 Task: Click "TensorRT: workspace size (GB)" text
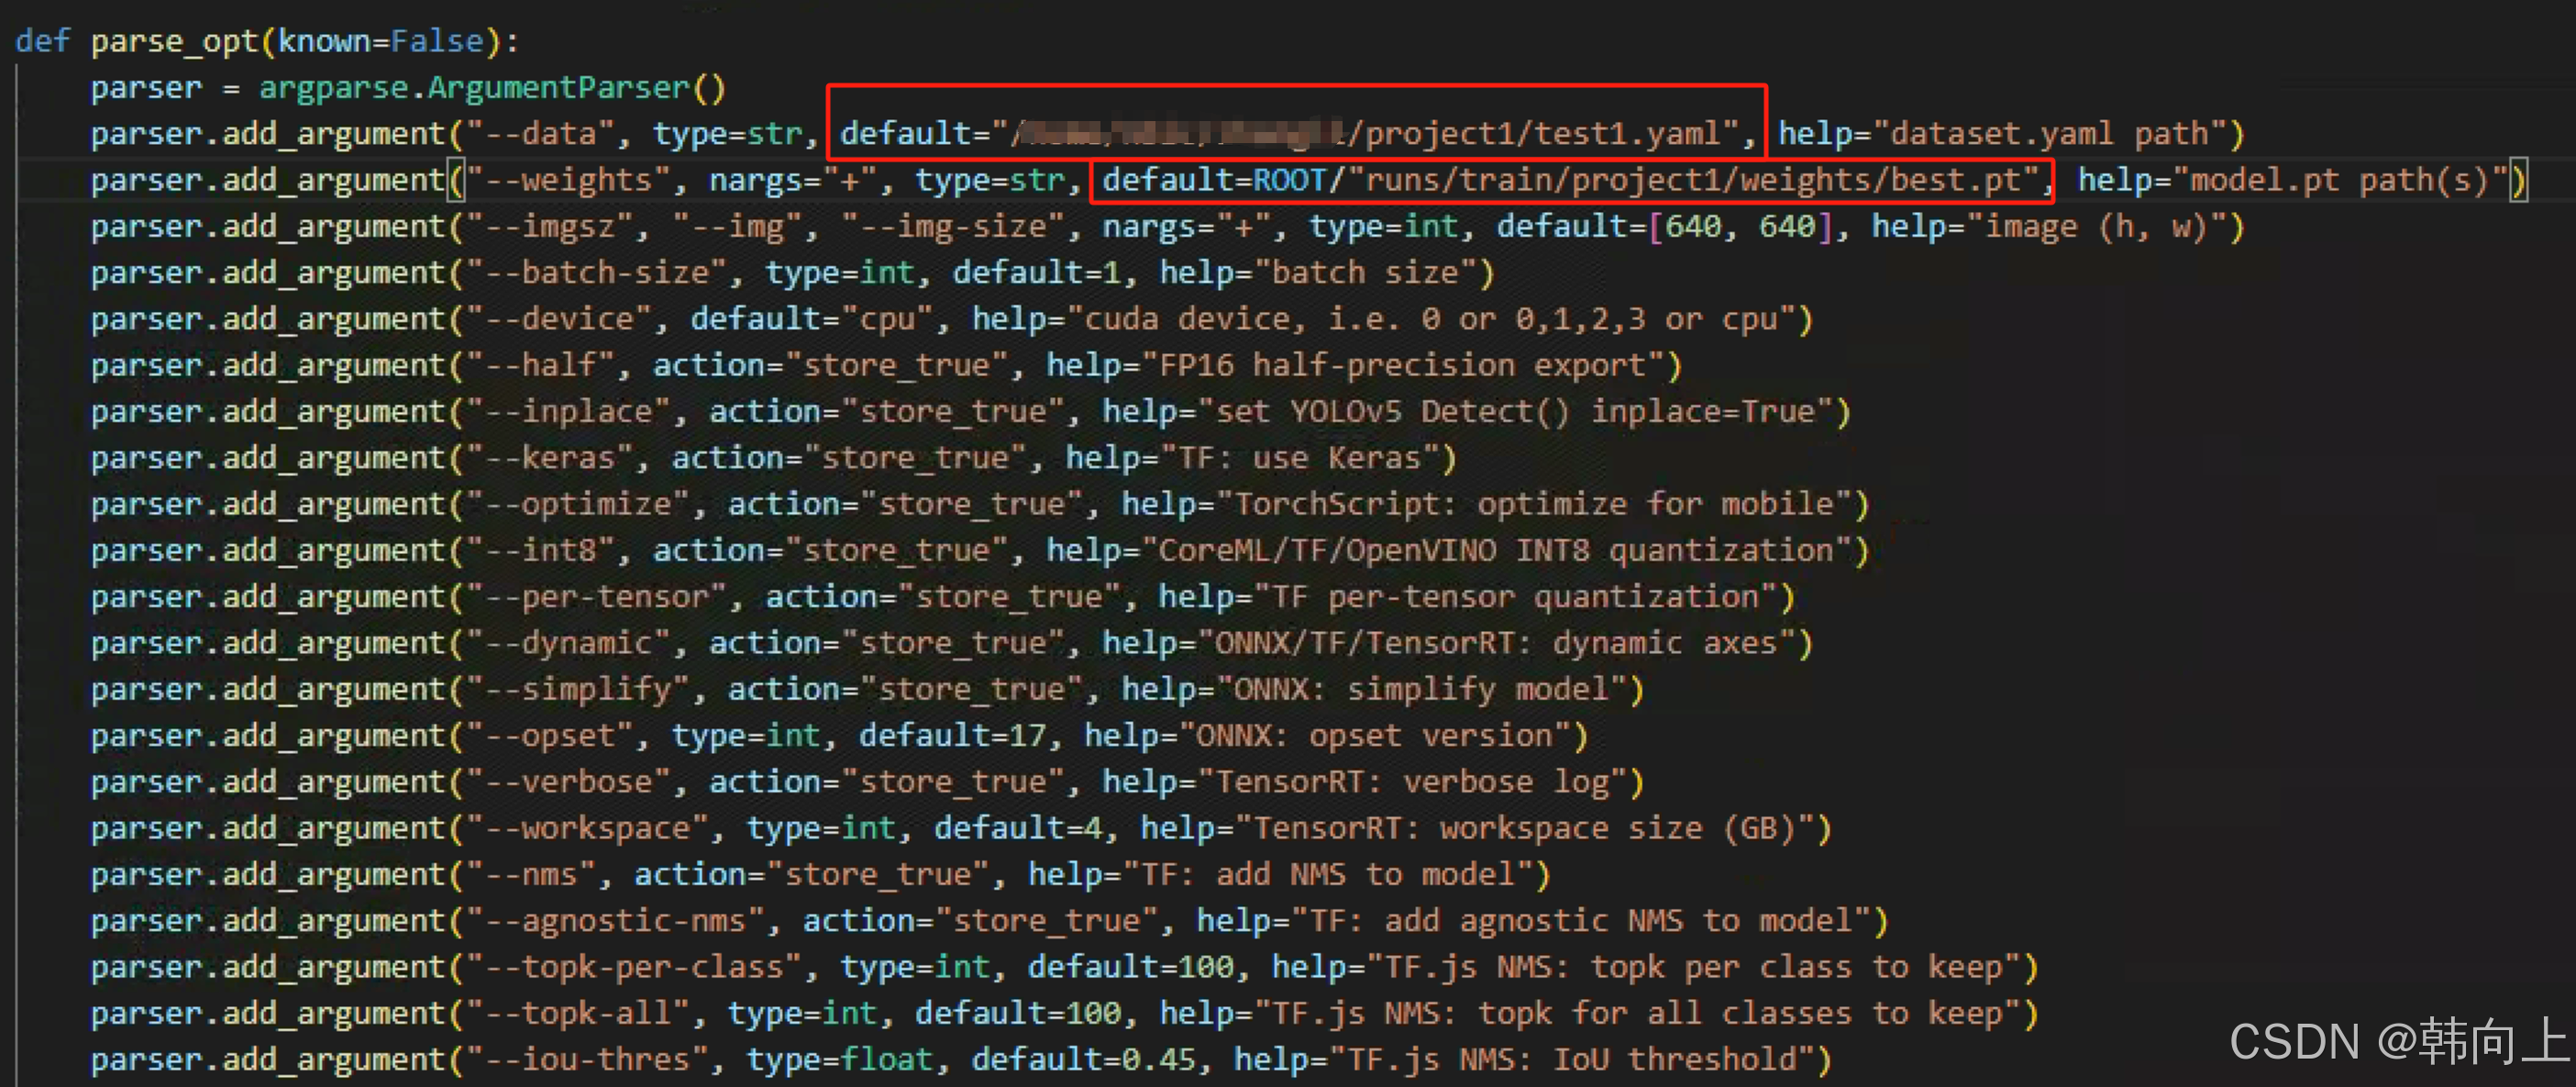pos(1524,829)
